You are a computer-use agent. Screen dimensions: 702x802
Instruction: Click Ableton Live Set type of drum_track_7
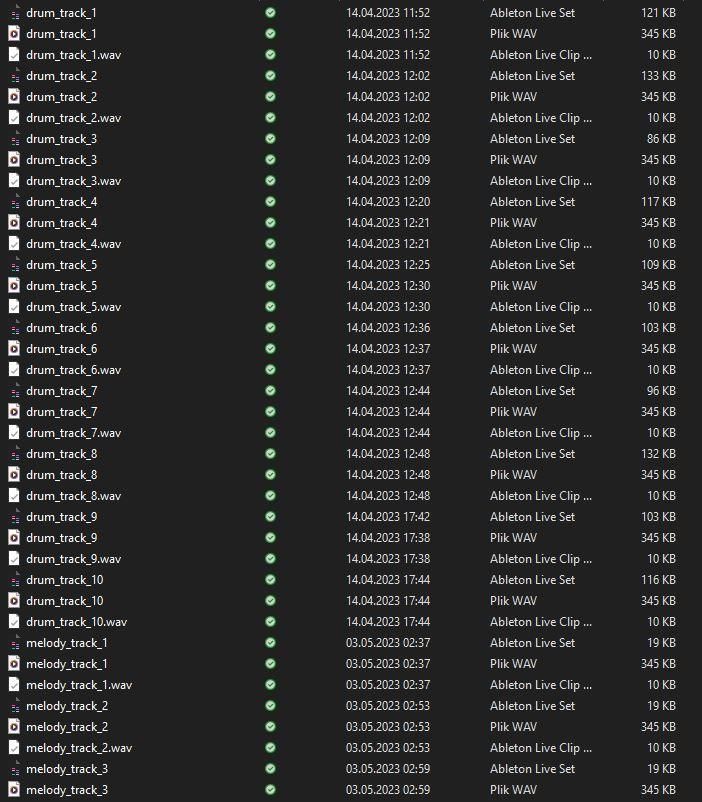(532, 390)
